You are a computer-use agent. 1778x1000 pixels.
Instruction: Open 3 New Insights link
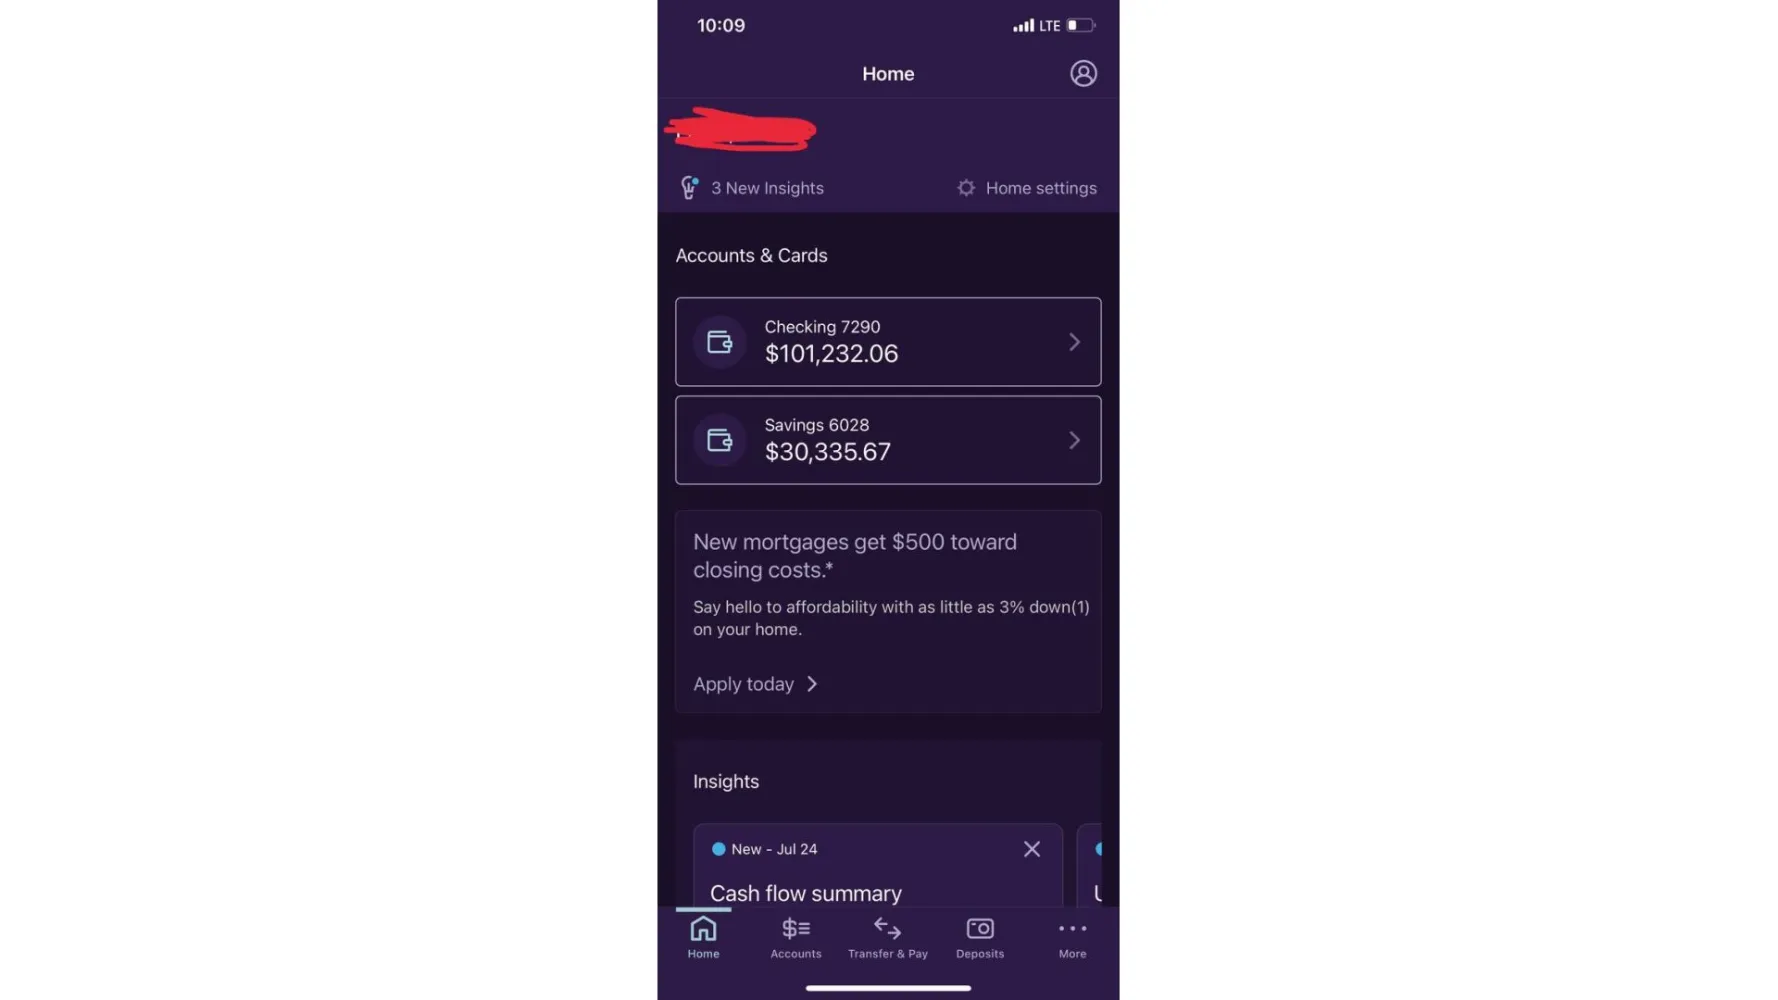click(767, 188)
